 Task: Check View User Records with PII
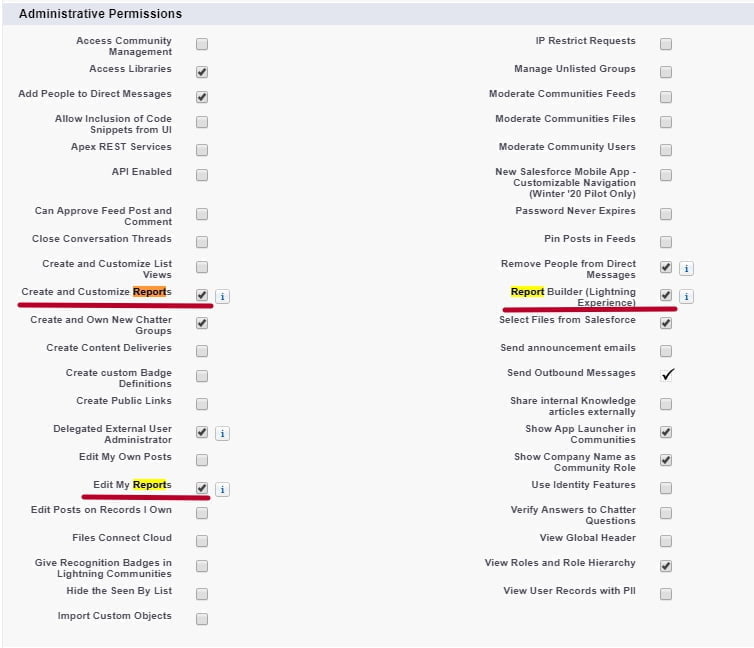tap(666, 594)
